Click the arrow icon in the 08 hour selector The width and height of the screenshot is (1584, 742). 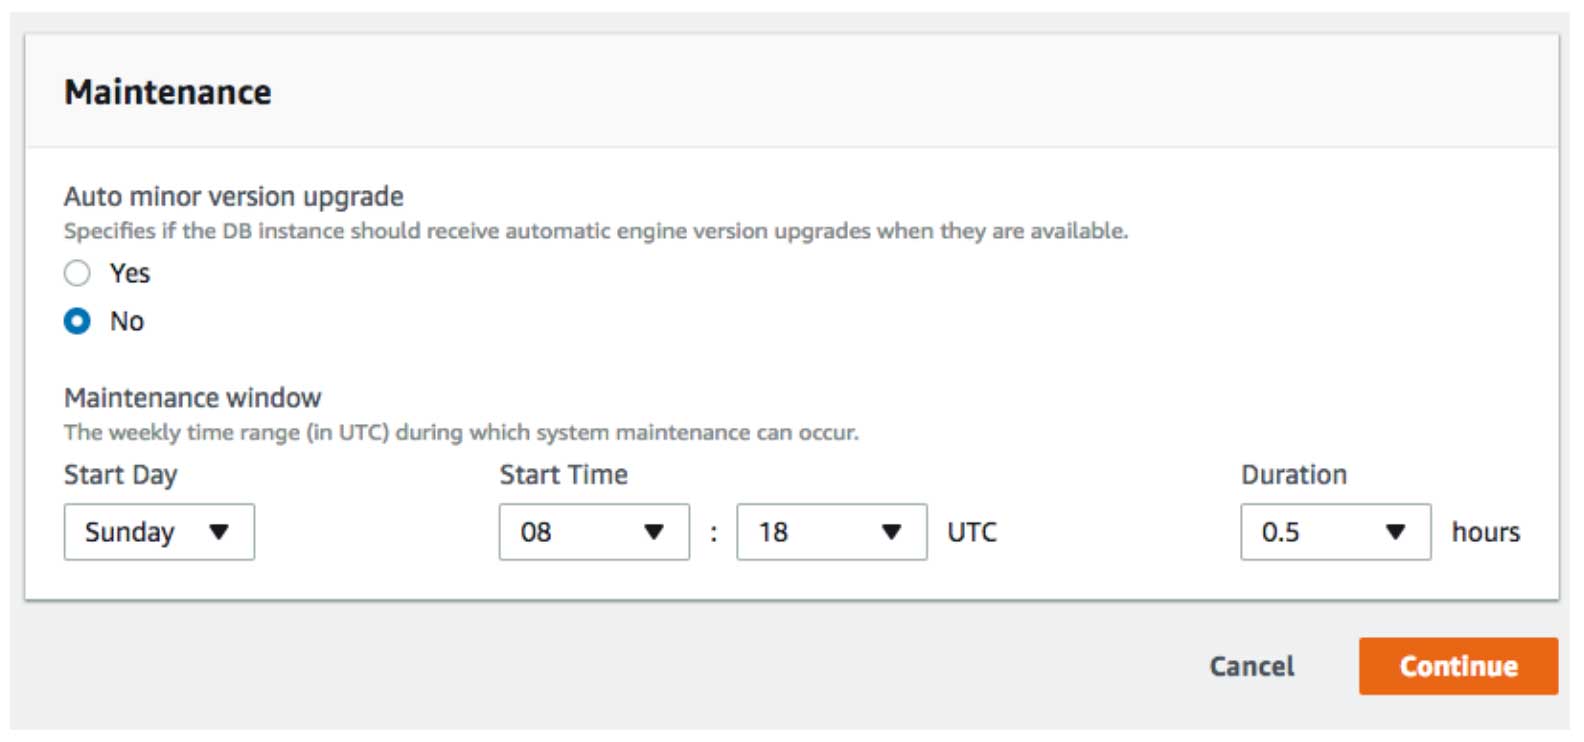pyautogui.click(x=654, y=532)
